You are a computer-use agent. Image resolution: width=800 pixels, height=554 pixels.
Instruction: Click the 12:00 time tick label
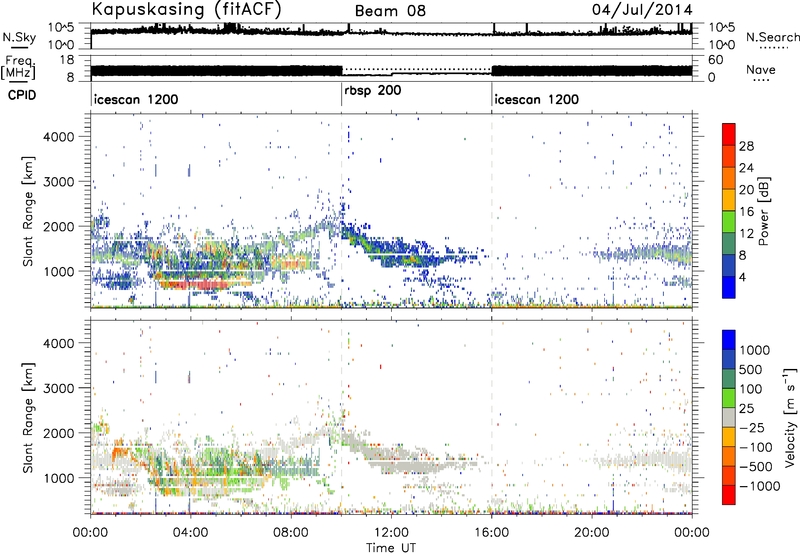coord(391,533)
